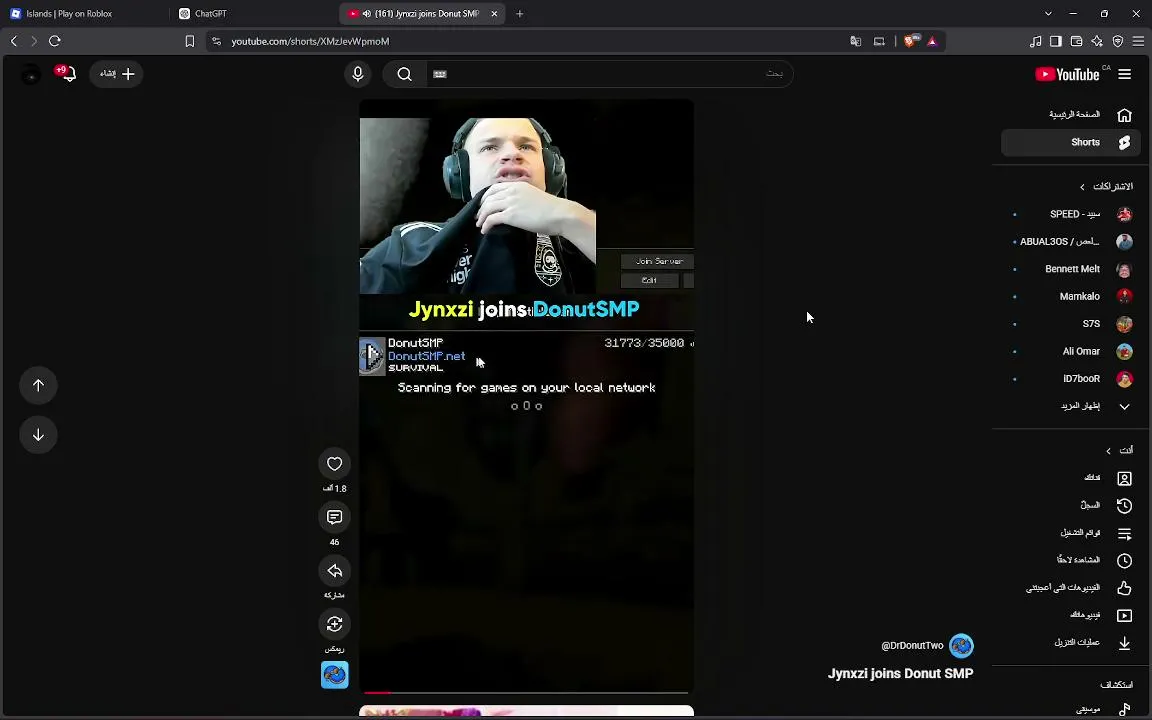Open SPEED channel subscription
1152x720 pixels.
pos(1071,214)
